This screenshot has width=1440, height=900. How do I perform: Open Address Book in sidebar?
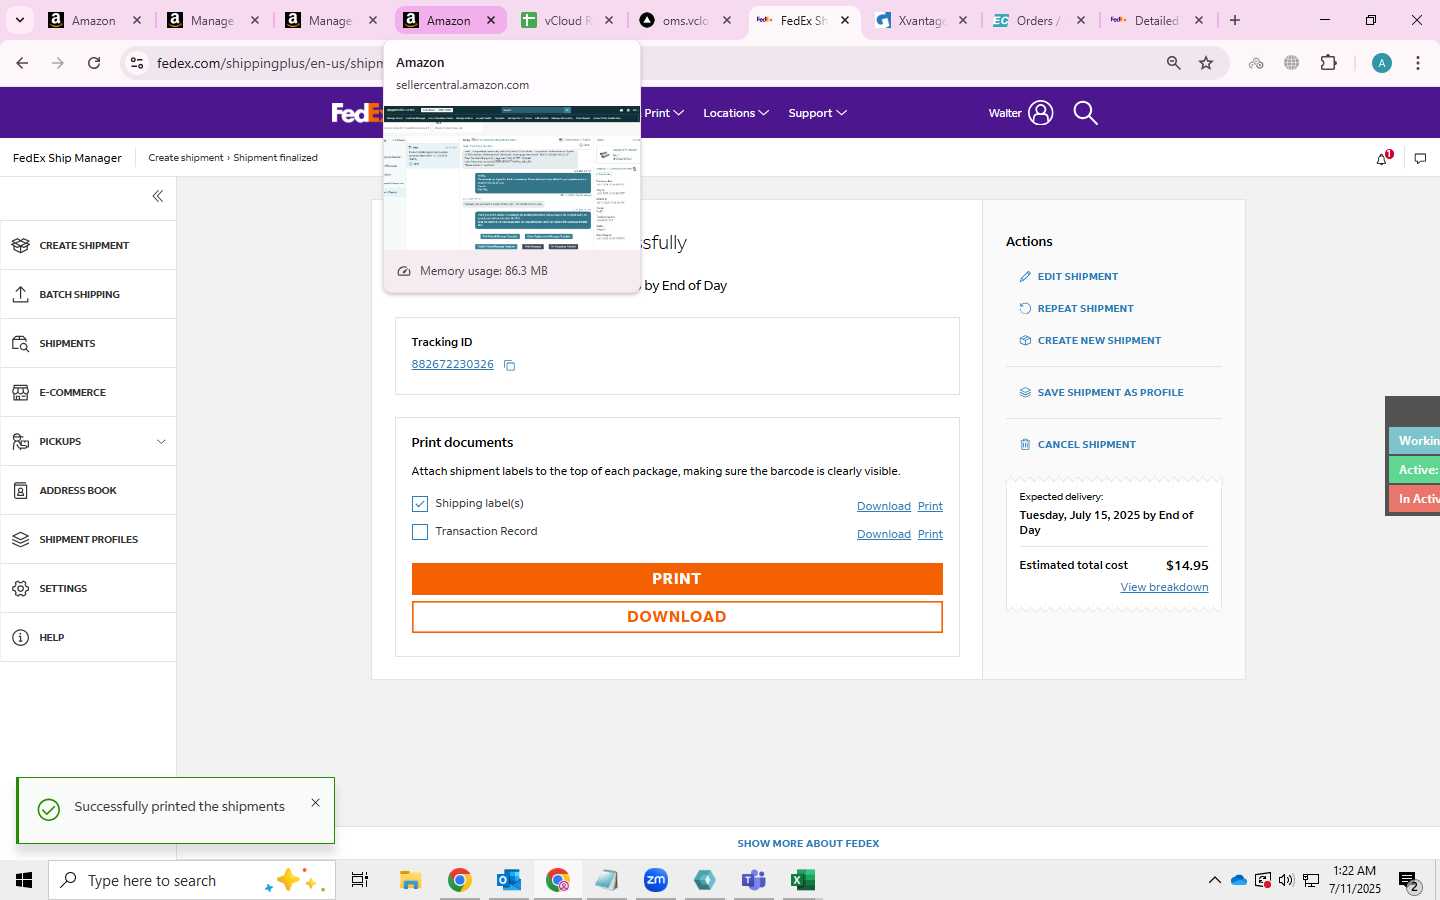pos(88,490)
